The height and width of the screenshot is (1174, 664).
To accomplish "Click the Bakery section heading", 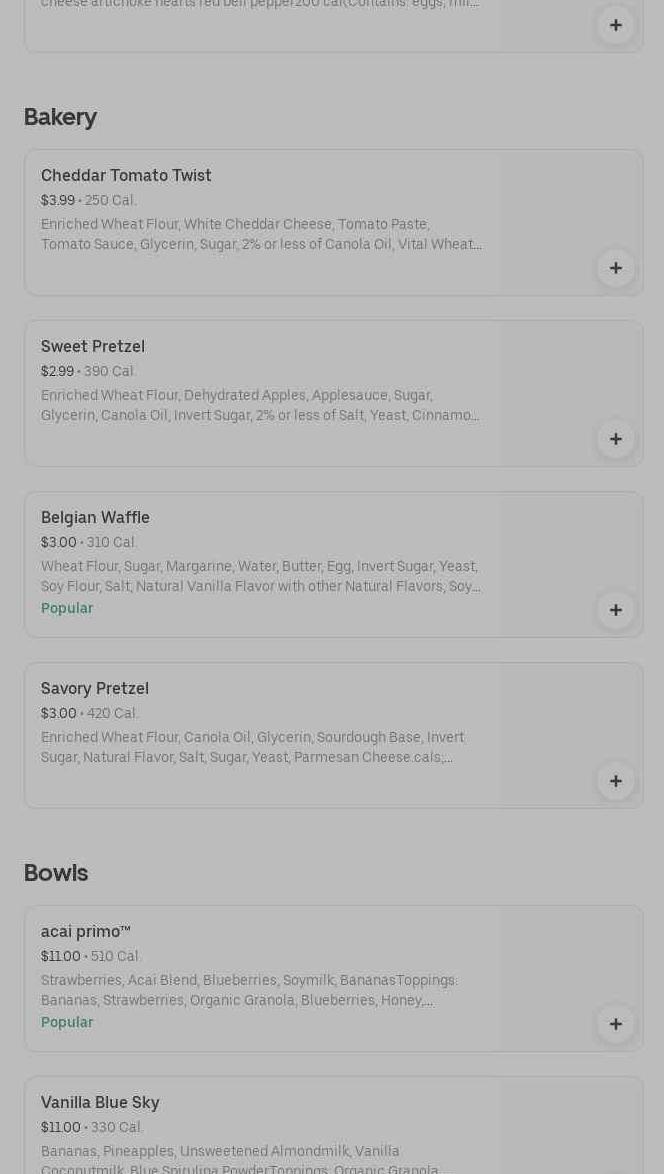I will (x=60, y=117).
